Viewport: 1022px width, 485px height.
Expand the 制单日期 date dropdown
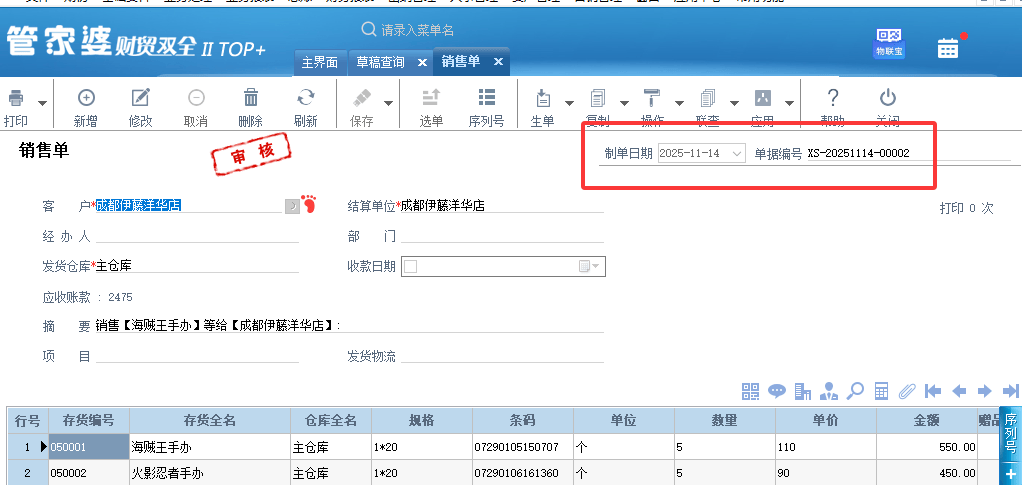737,154
